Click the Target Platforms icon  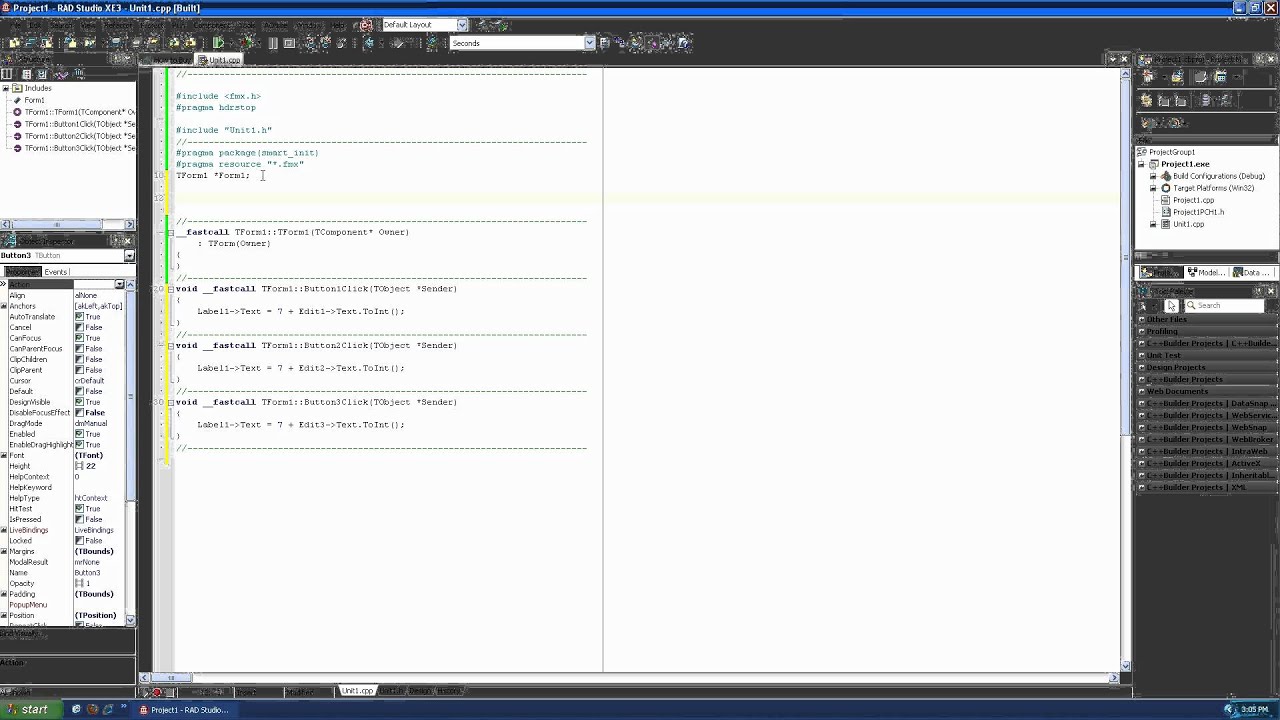[x=1165, y=188]
